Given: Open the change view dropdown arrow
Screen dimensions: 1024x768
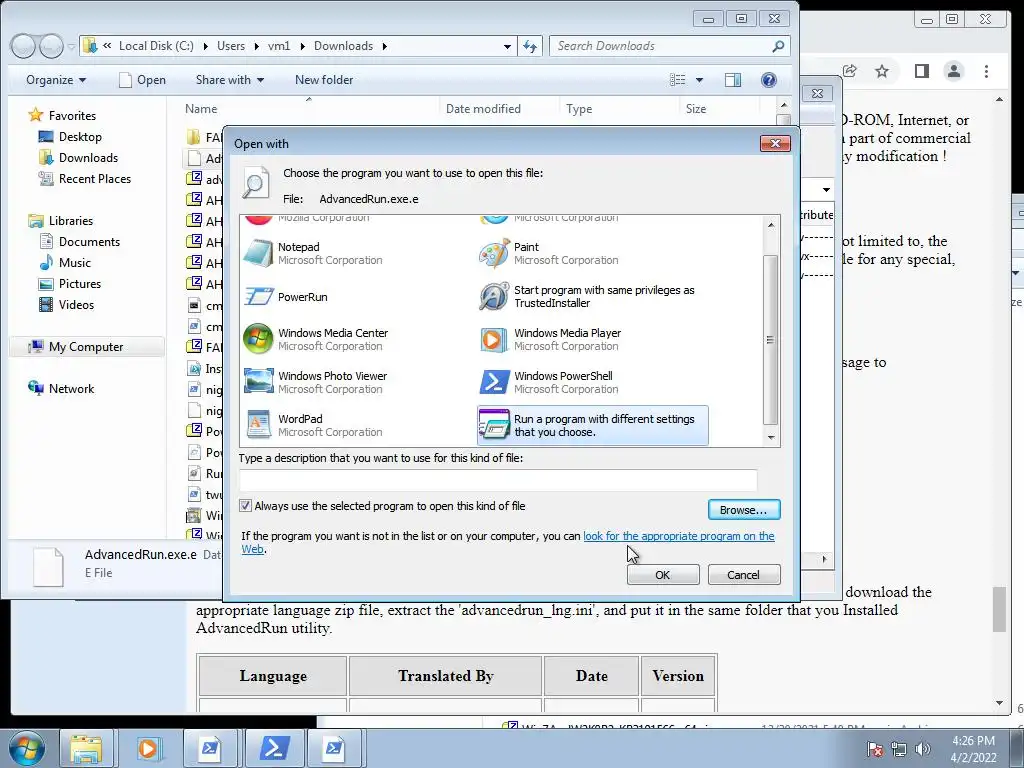Looking at the screenshot, I should (x=699, y=80).
